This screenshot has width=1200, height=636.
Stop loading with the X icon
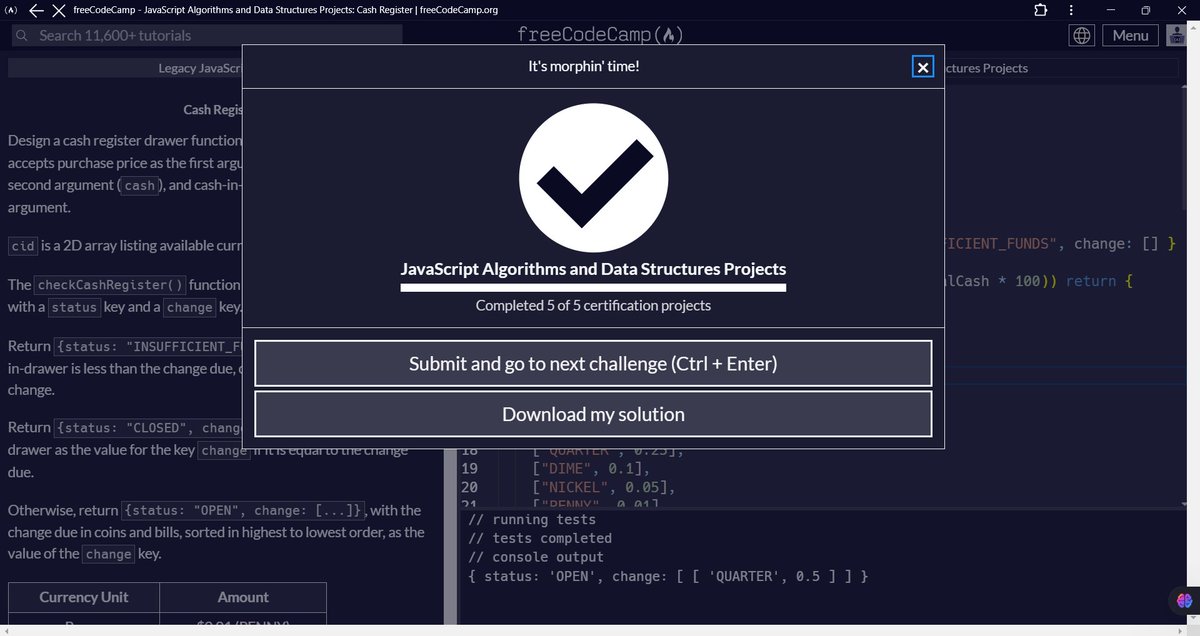[58, 10]
